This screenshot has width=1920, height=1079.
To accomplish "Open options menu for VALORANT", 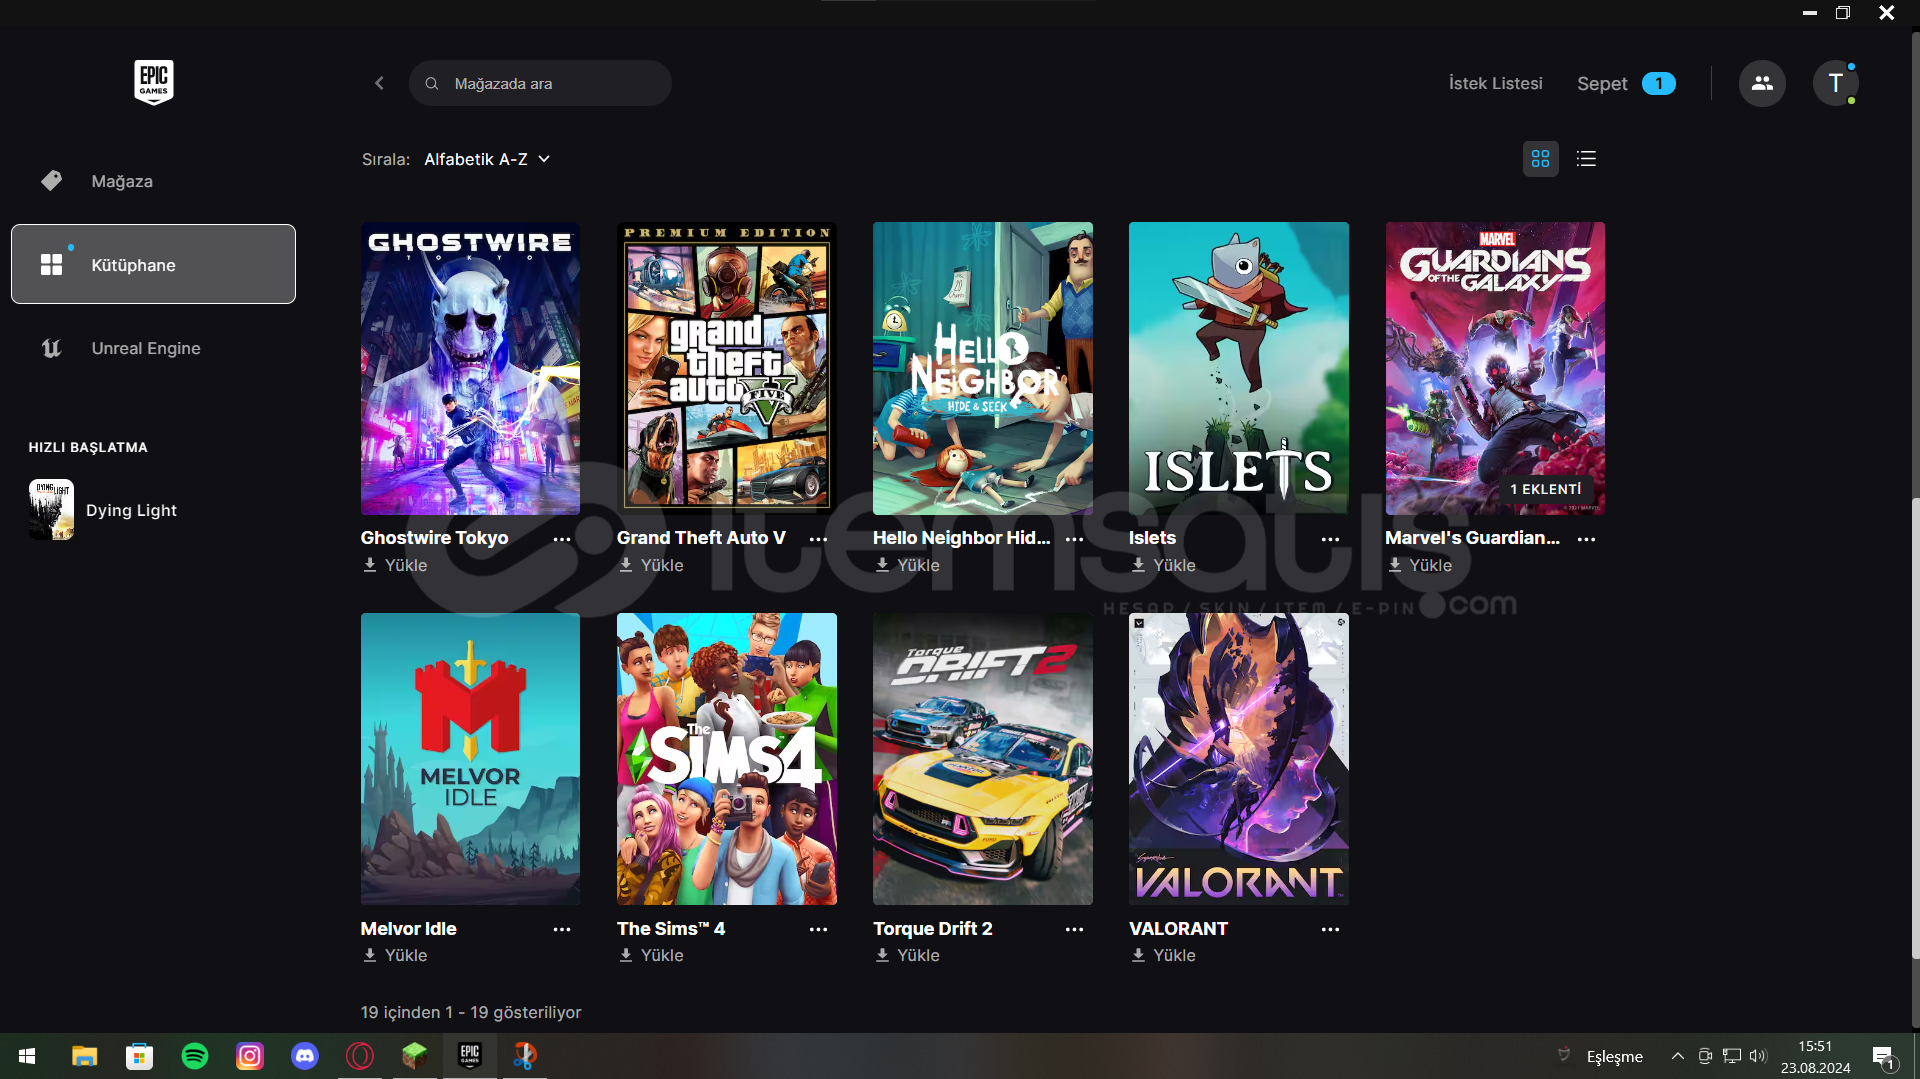I will click(1330, 929).
